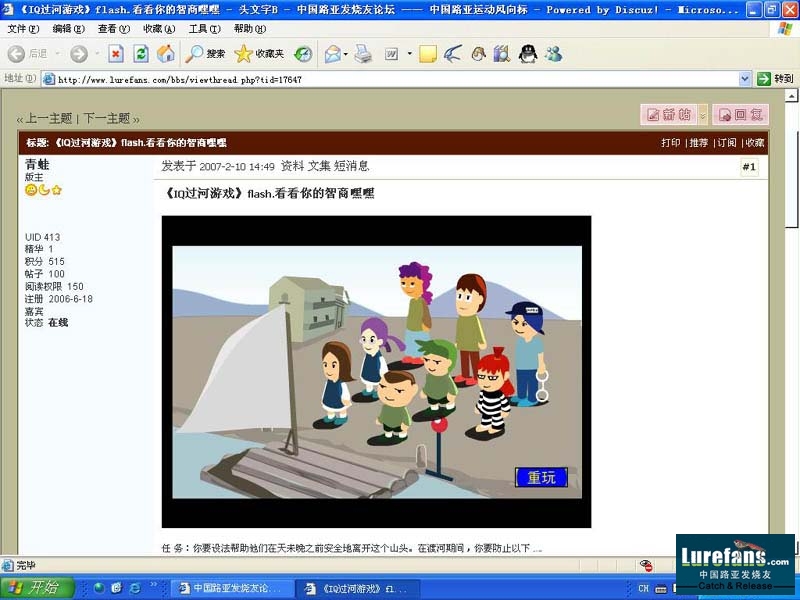Click the blue bird toolbar icon

(453, 54)
